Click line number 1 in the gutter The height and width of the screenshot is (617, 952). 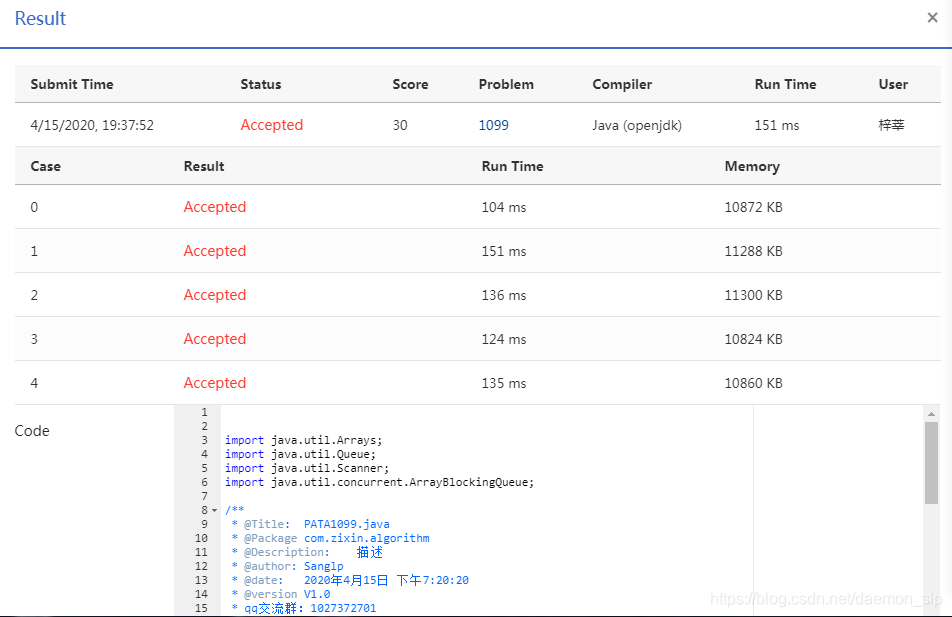(x=204, y=412)
